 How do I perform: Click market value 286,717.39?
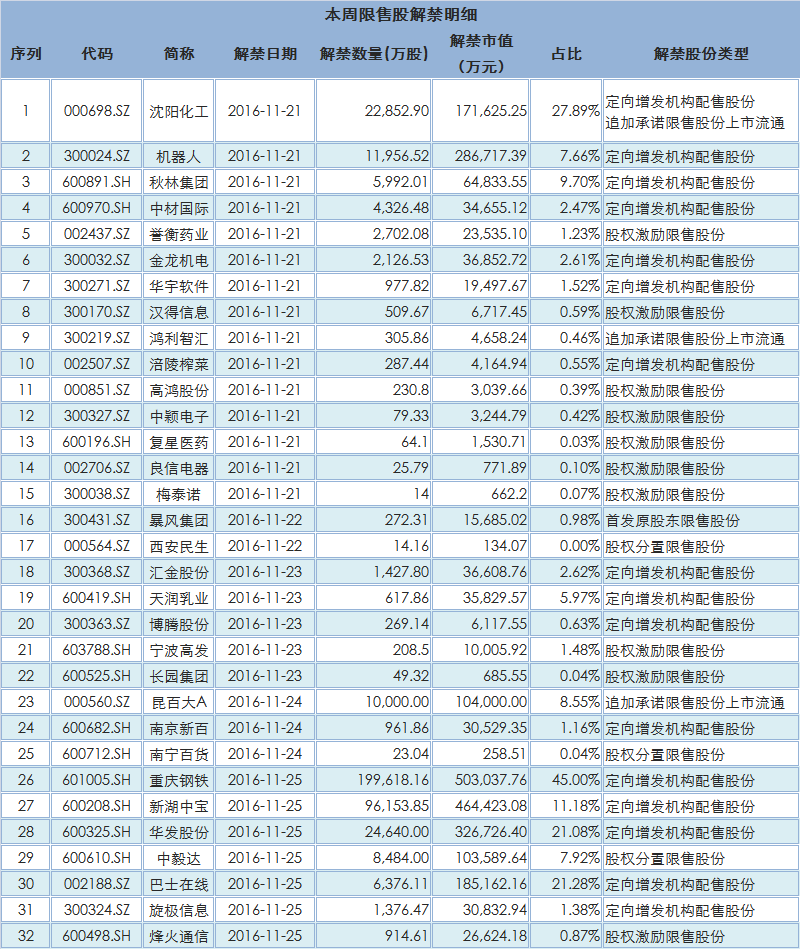click(x=491, y=156)
